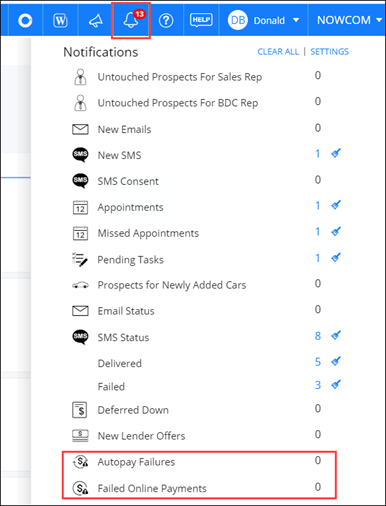The image size is (386, 506).
Task: Click the Autopay Failures dollar warning icon
Action: pos(80,462)
